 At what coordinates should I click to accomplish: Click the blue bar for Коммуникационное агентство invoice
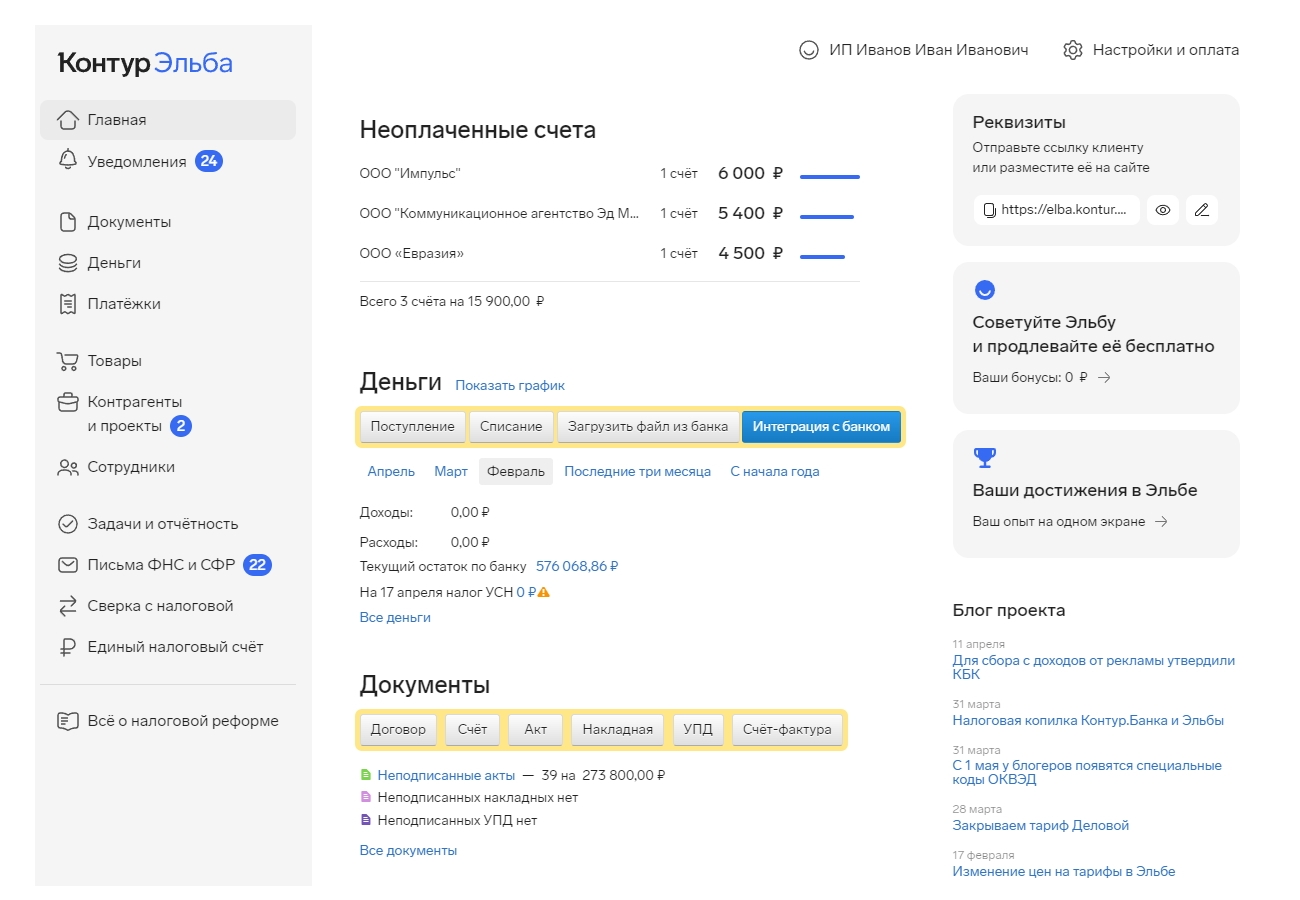(x=827, y=217)
